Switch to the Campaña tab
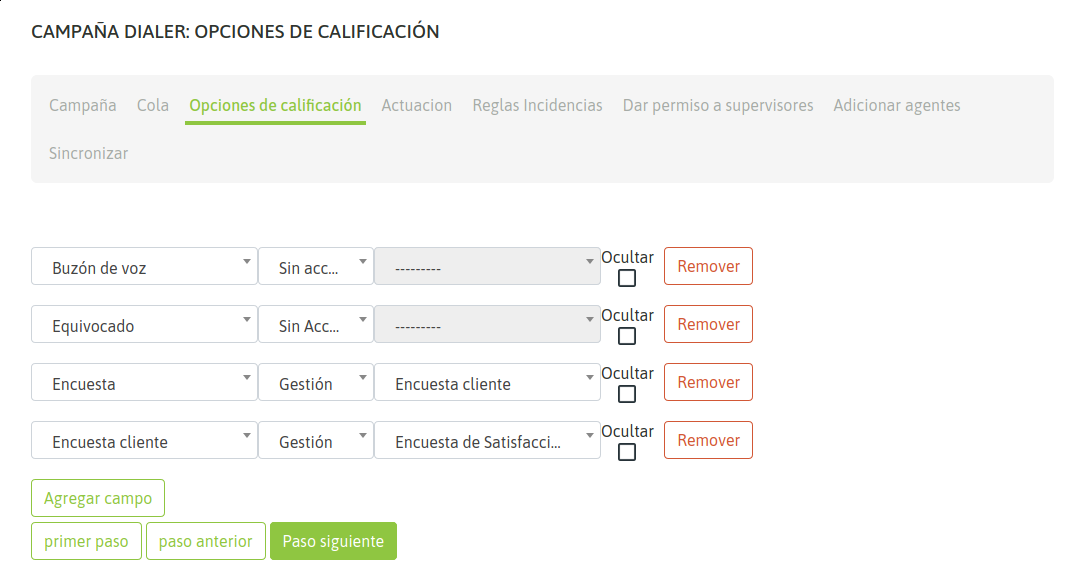Screen dimensions: 1069x578 pos(83,105)
